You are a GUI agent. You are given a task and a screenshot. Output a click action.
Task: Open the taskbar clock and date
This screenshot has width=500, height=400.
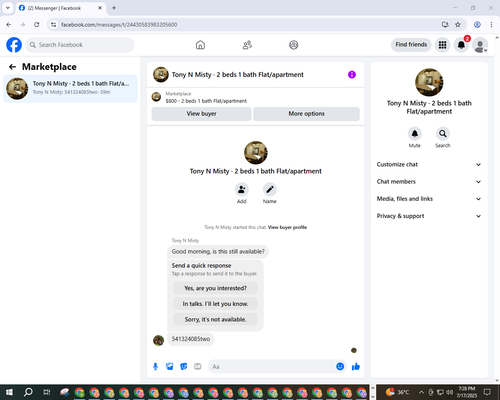coord(467,392)
